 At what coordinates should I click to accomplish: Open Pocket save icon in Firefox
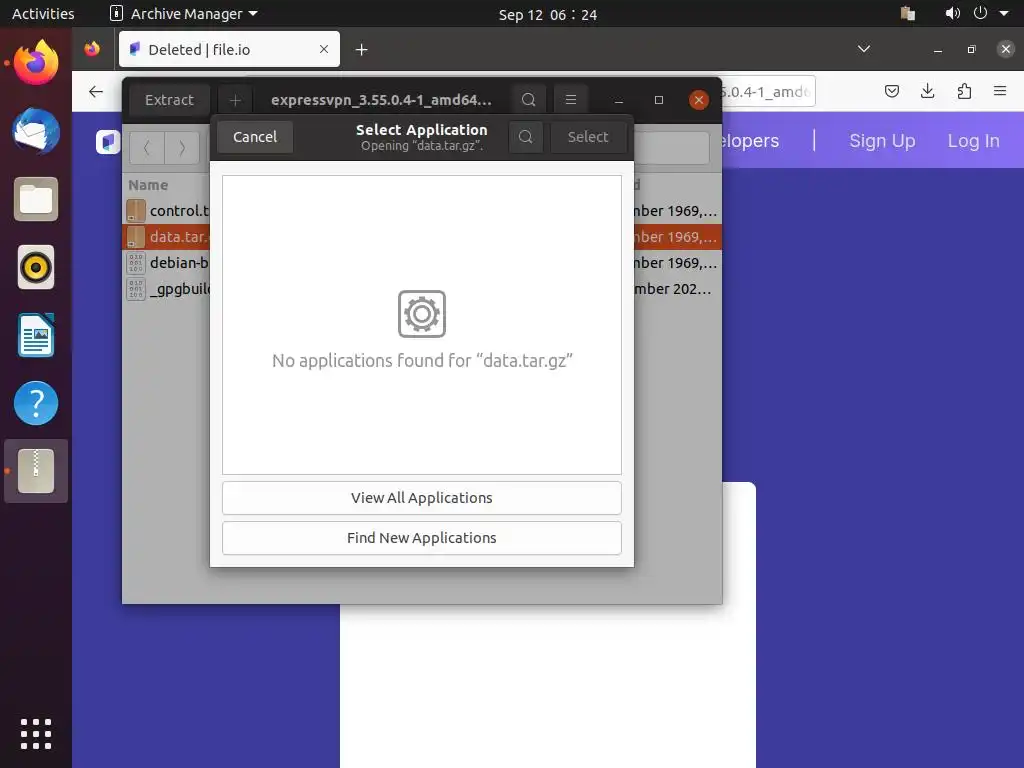[891, 91]
